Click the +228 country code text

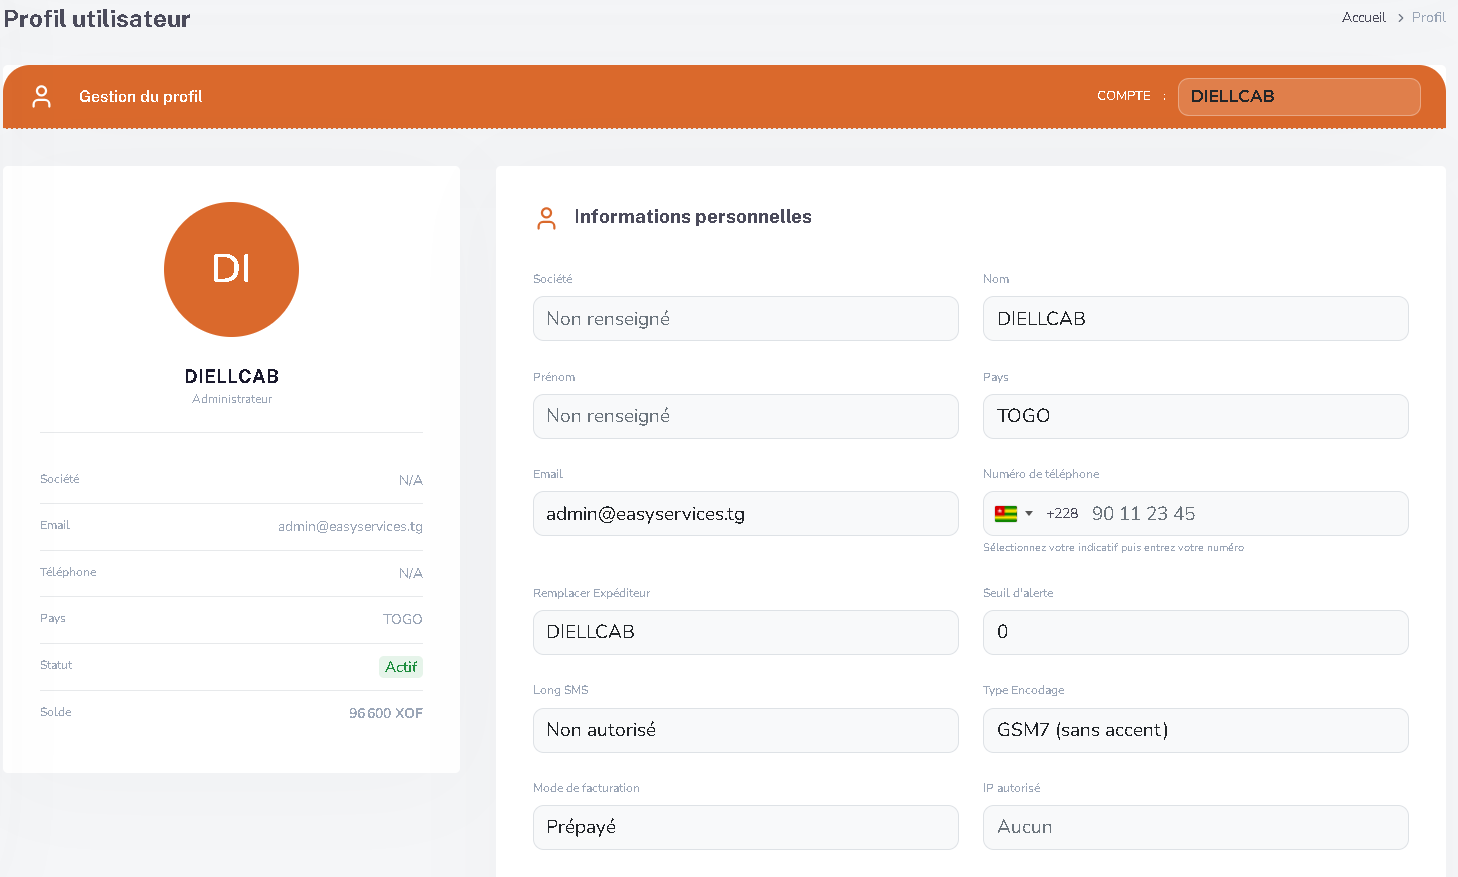[1062, 514]
